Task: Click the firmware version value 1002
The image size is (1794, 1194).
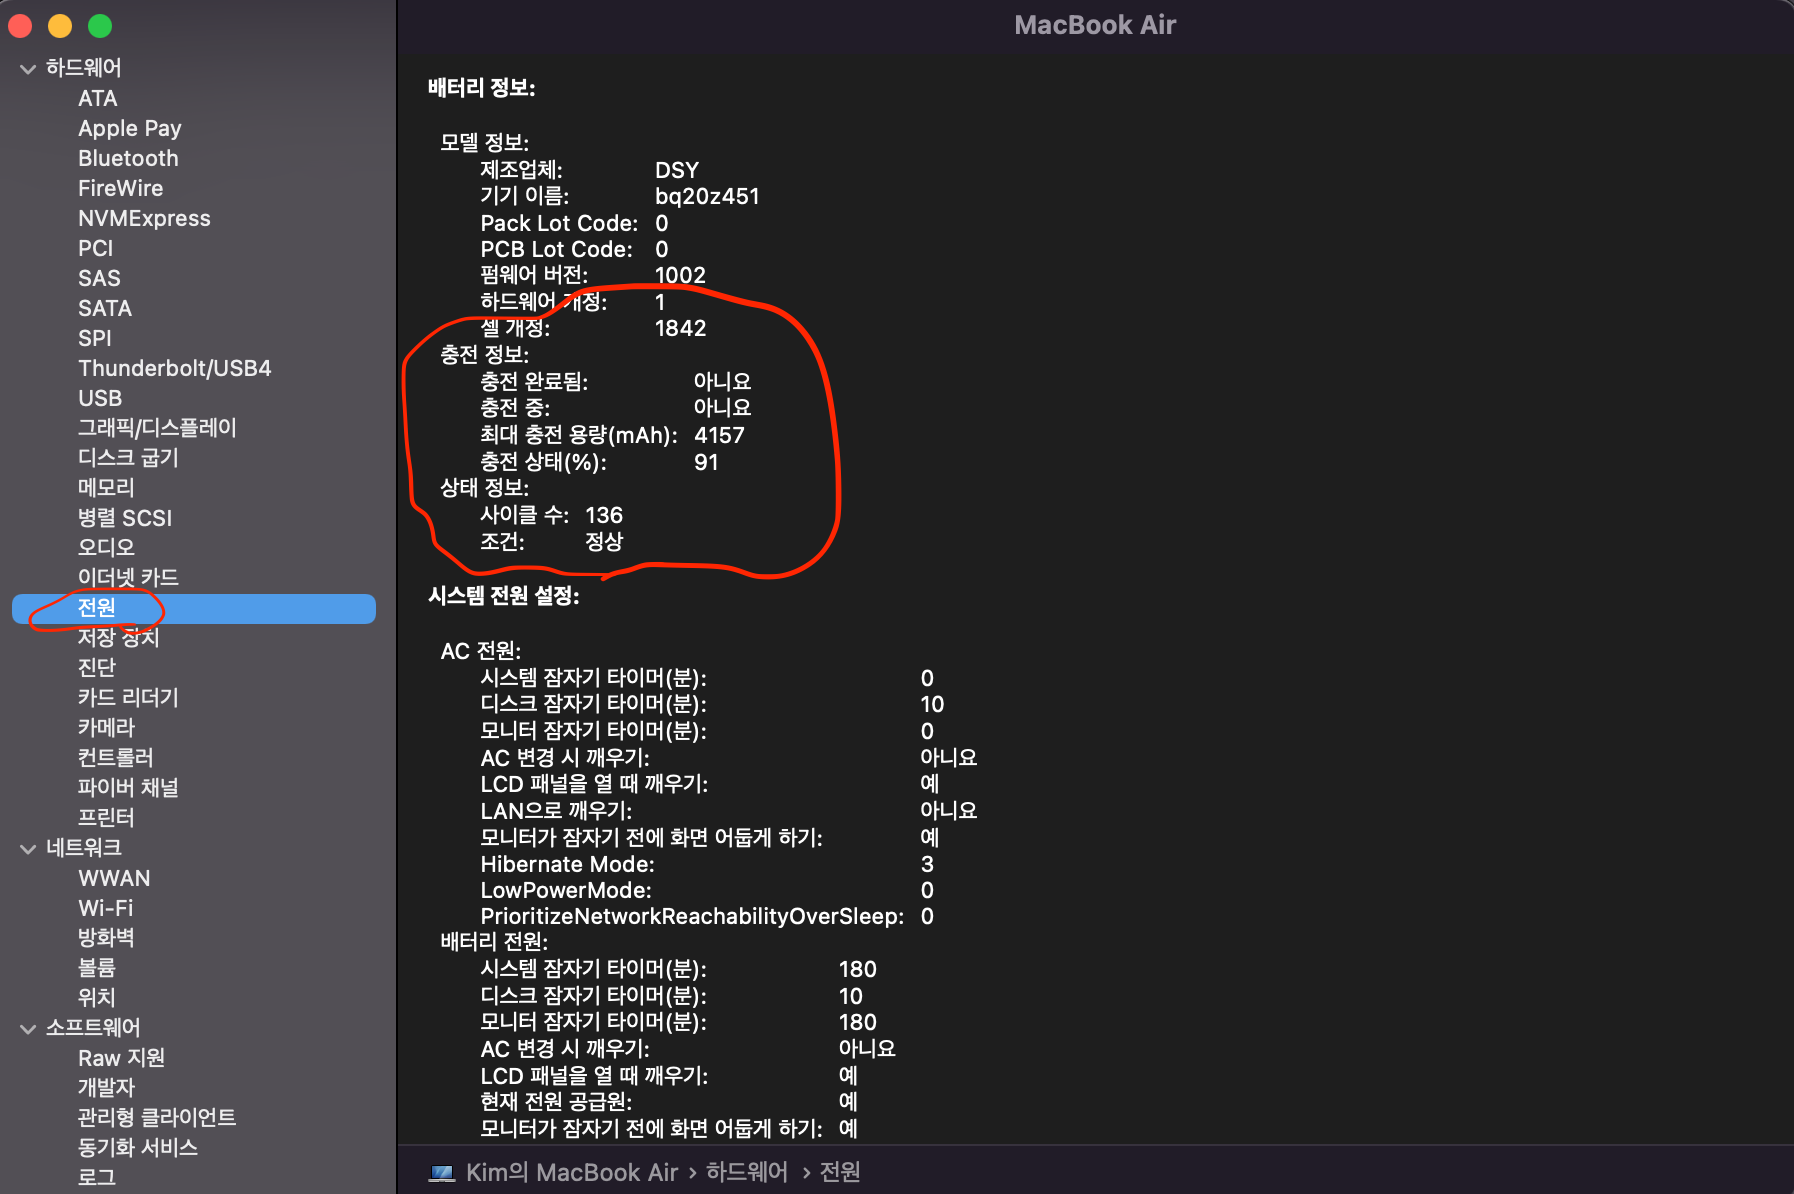Action: [x=680, y=275]
